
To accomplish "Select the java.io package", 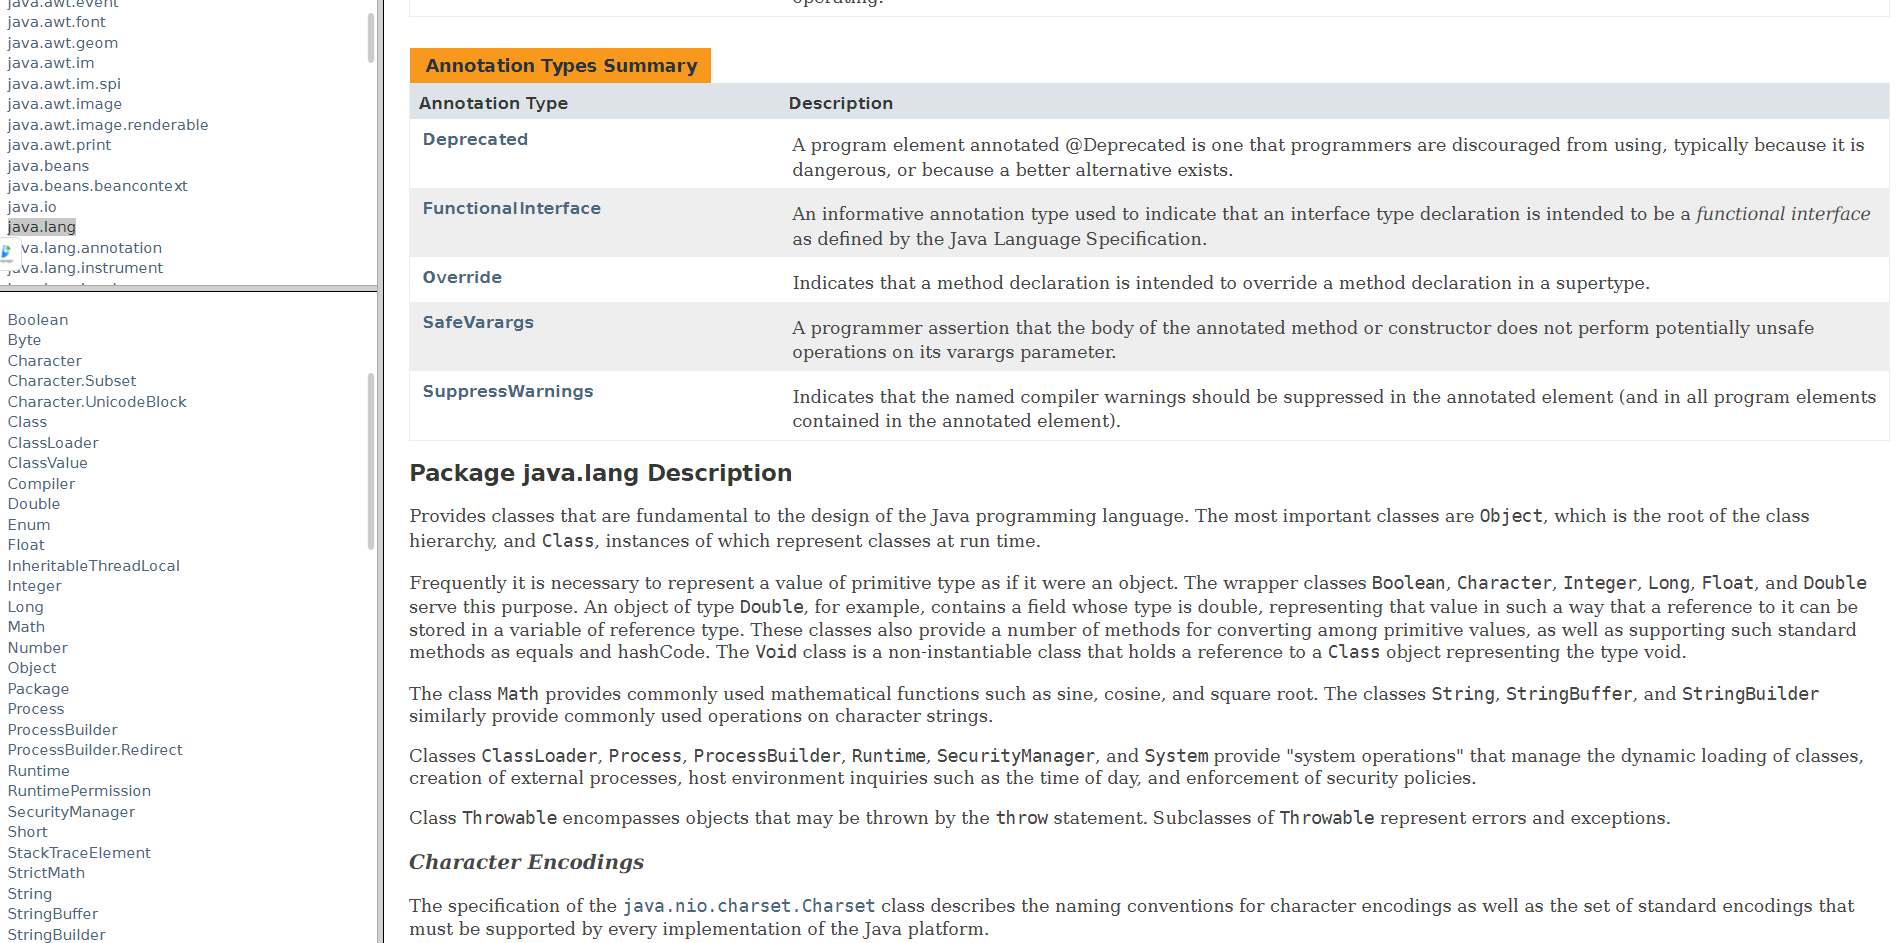I will (32, 207).
